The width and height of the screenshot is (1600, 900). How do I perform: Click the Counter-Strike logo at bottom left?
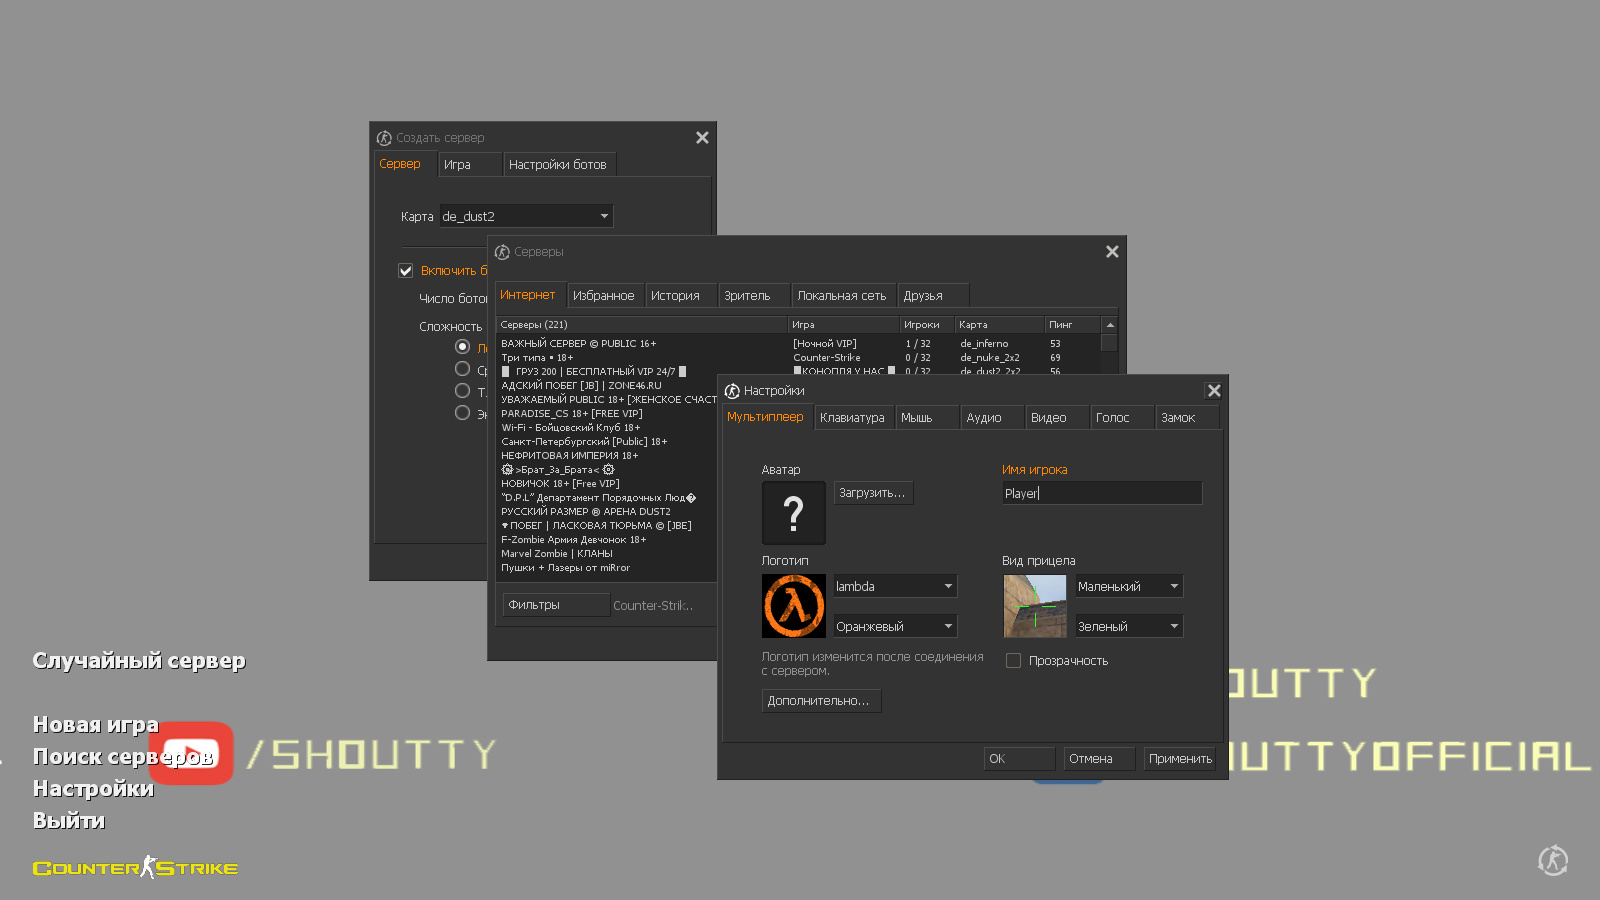point(135,868)
